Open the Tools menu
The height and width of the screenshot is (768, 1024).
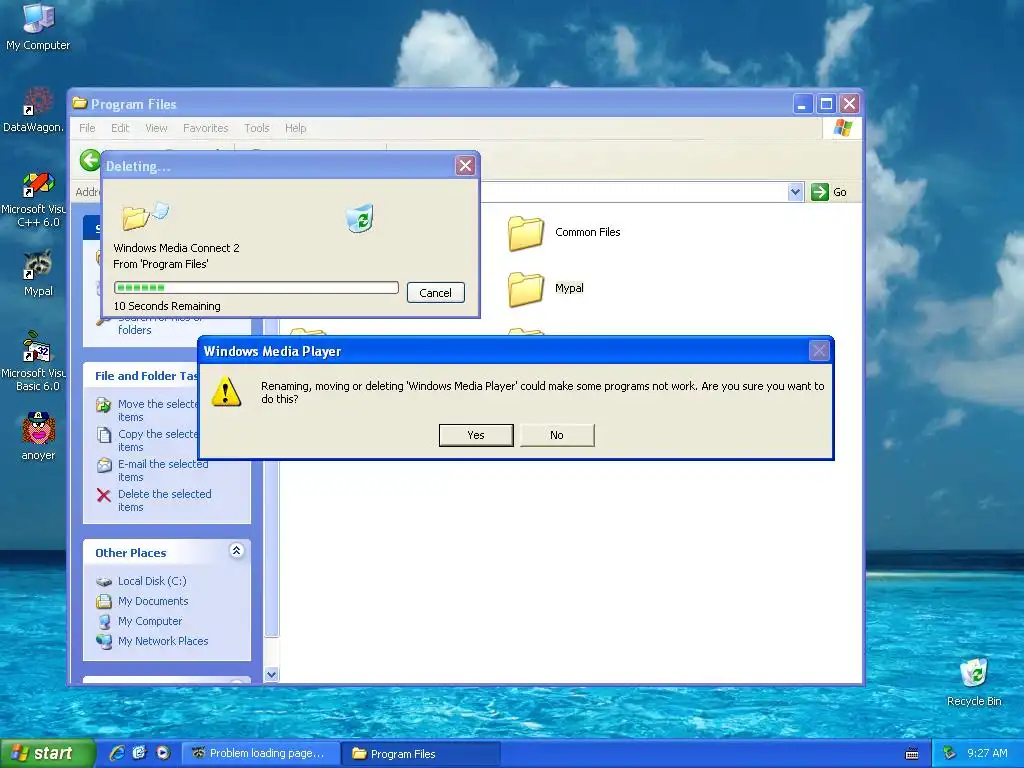pyautogui.click(x=257, y=128)
